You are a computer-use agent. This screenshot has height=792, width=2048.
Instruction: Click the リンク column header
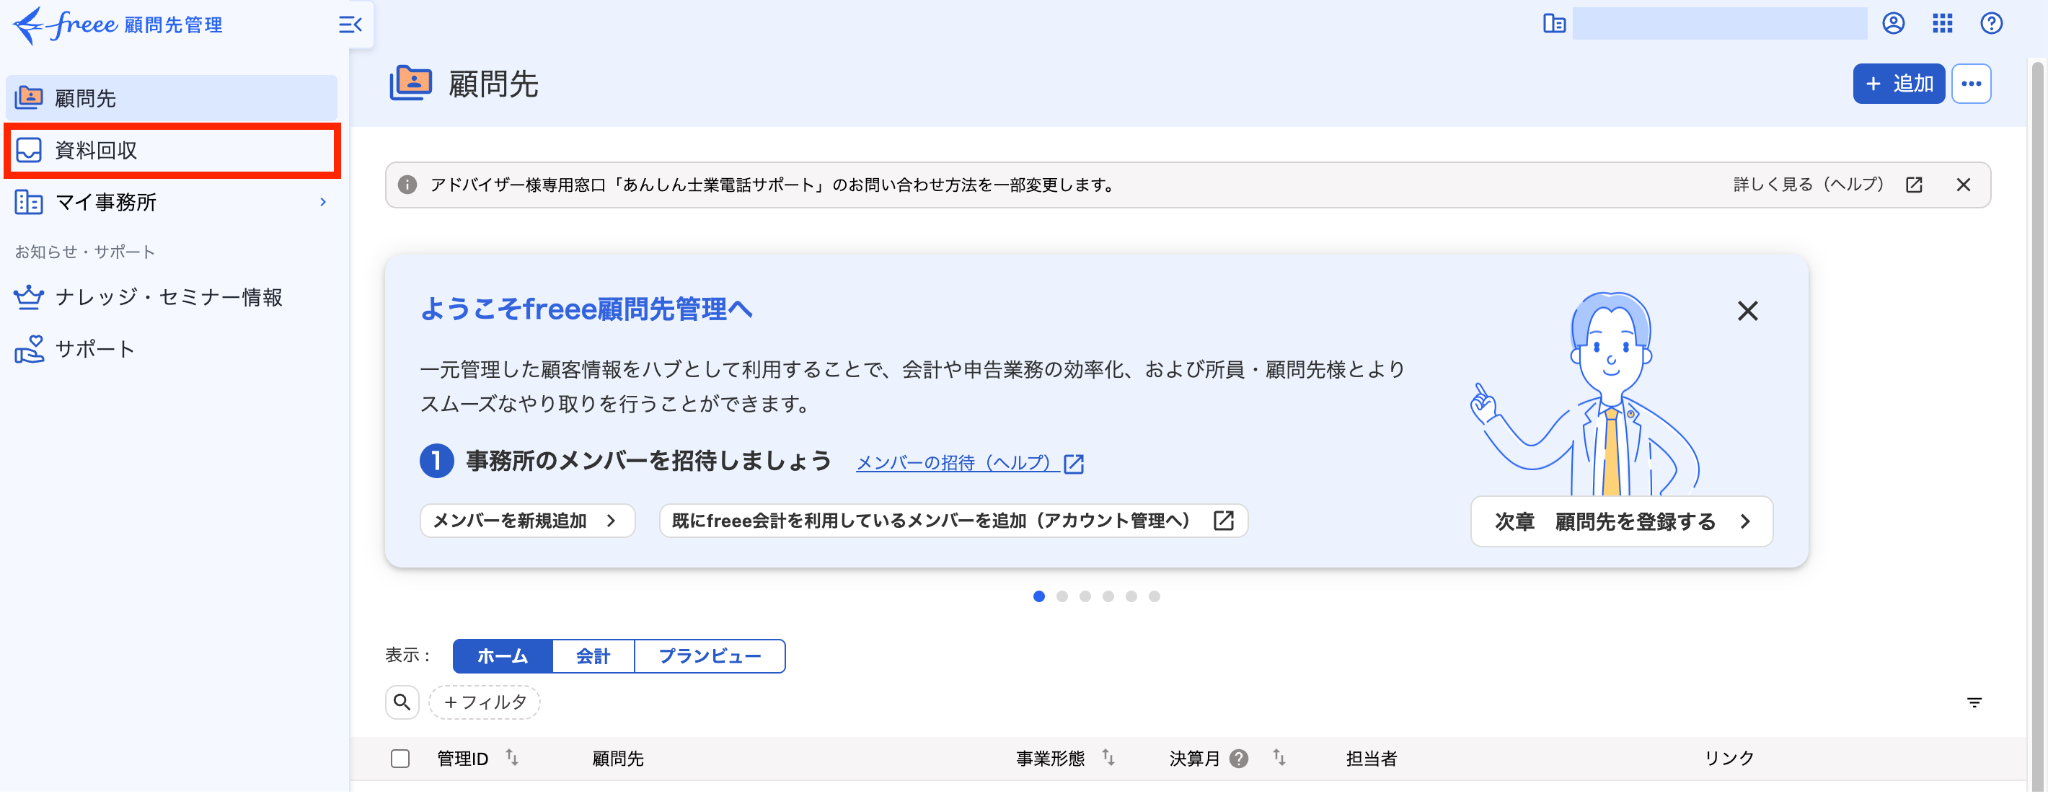pyautogui.click(x=1729, y=759)
